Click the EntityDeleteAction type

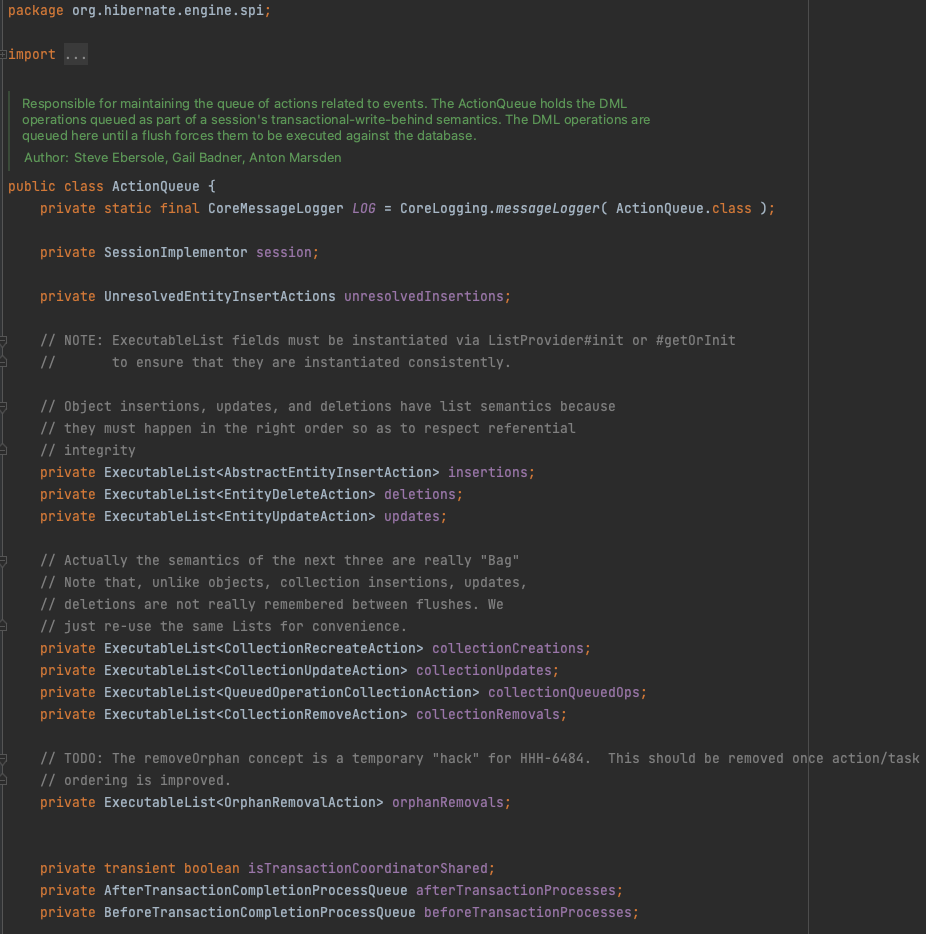coord(295,494)
